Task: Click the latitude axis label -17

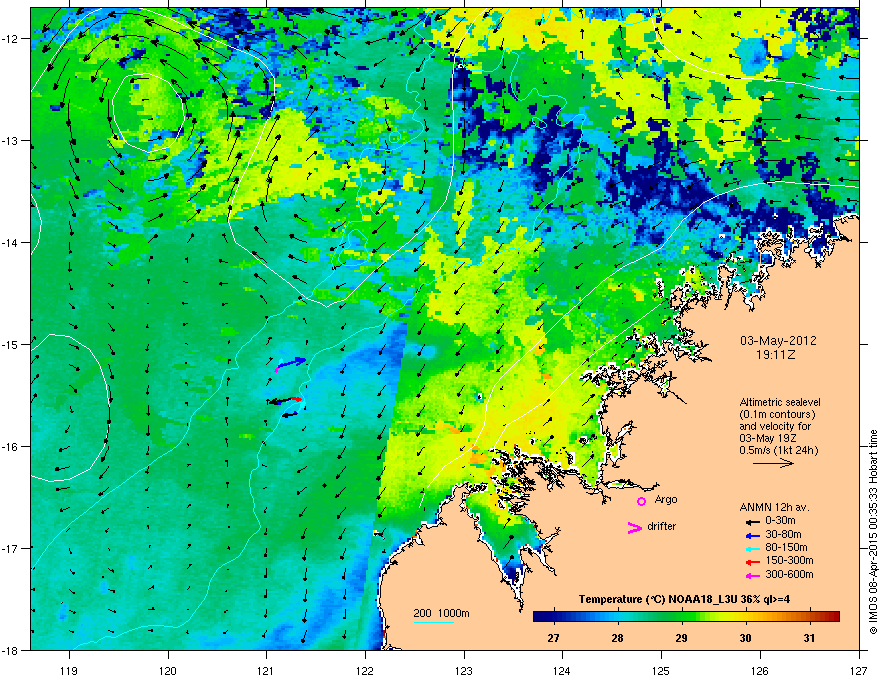Action: 11,548
